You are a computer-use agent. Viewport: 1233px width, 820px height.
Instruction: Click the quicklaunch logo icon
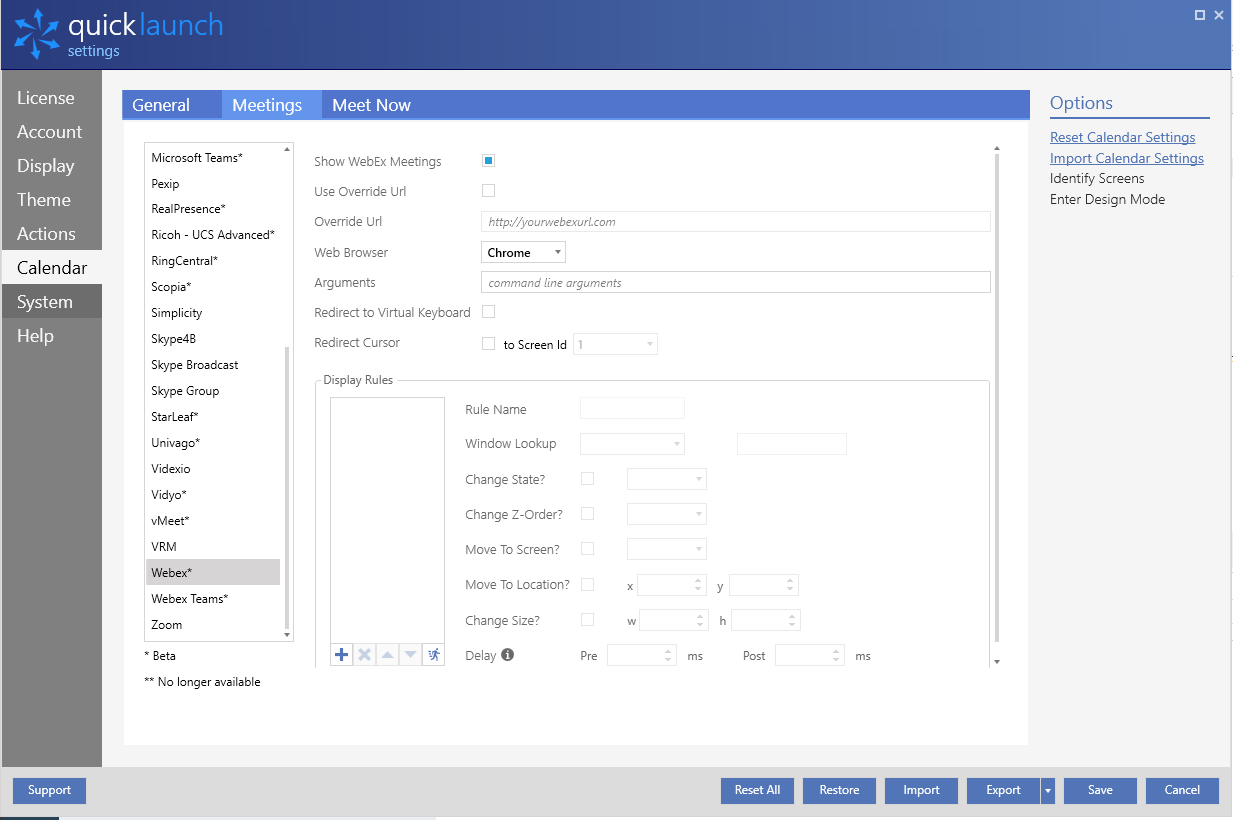(36, 34)
